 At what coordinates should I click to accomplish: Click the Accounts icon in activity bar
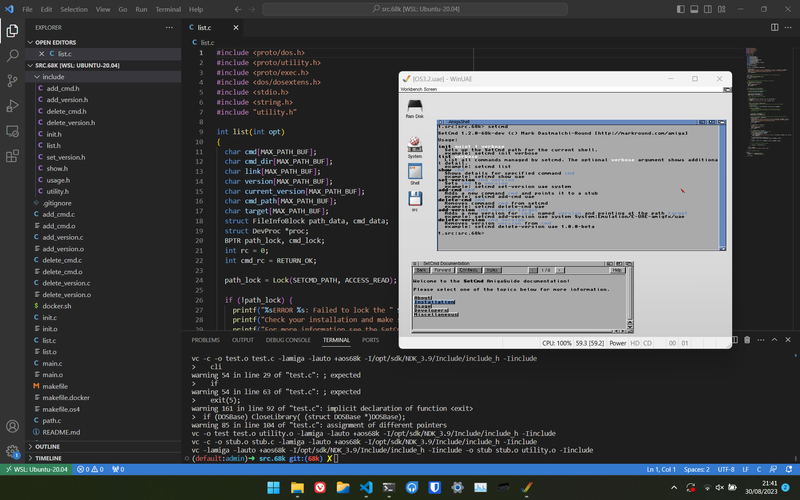12,426
